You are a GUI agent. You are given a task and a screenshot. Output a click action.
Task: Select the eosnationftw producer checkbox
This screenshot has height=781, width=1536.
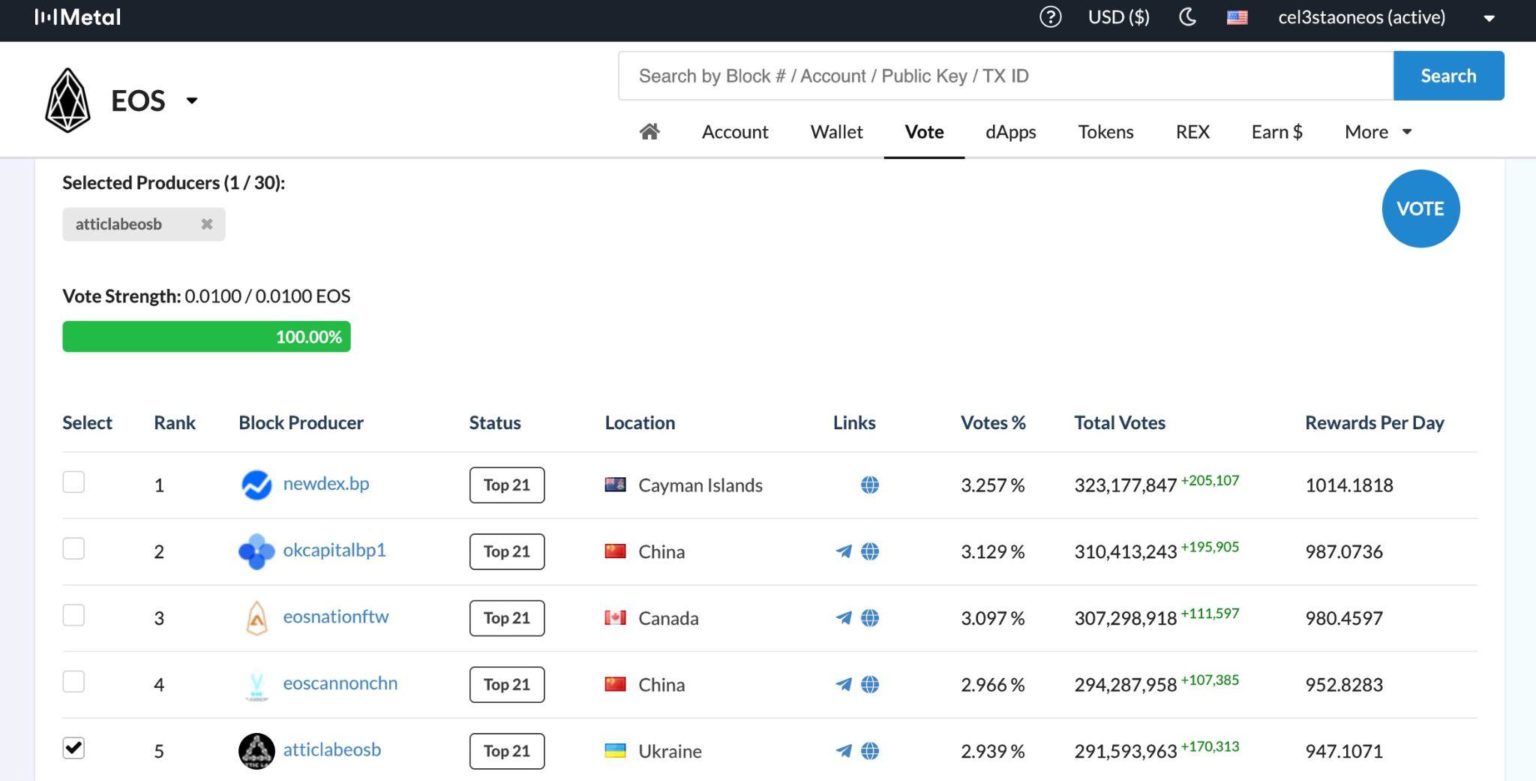point(74,615)
